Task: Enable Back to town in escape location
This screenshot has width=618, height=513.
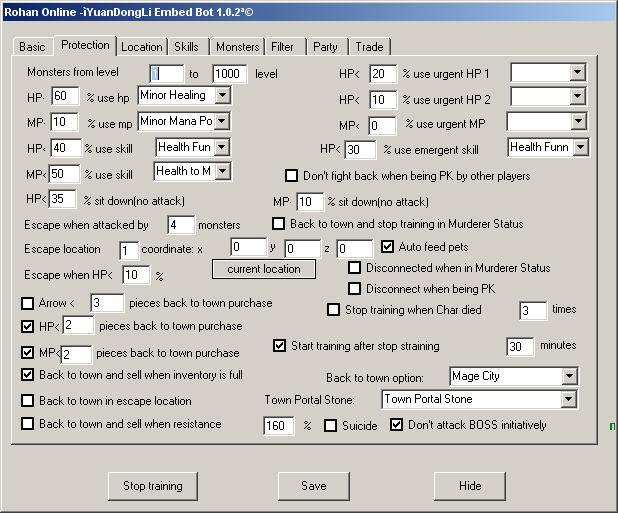Action: 27,400
